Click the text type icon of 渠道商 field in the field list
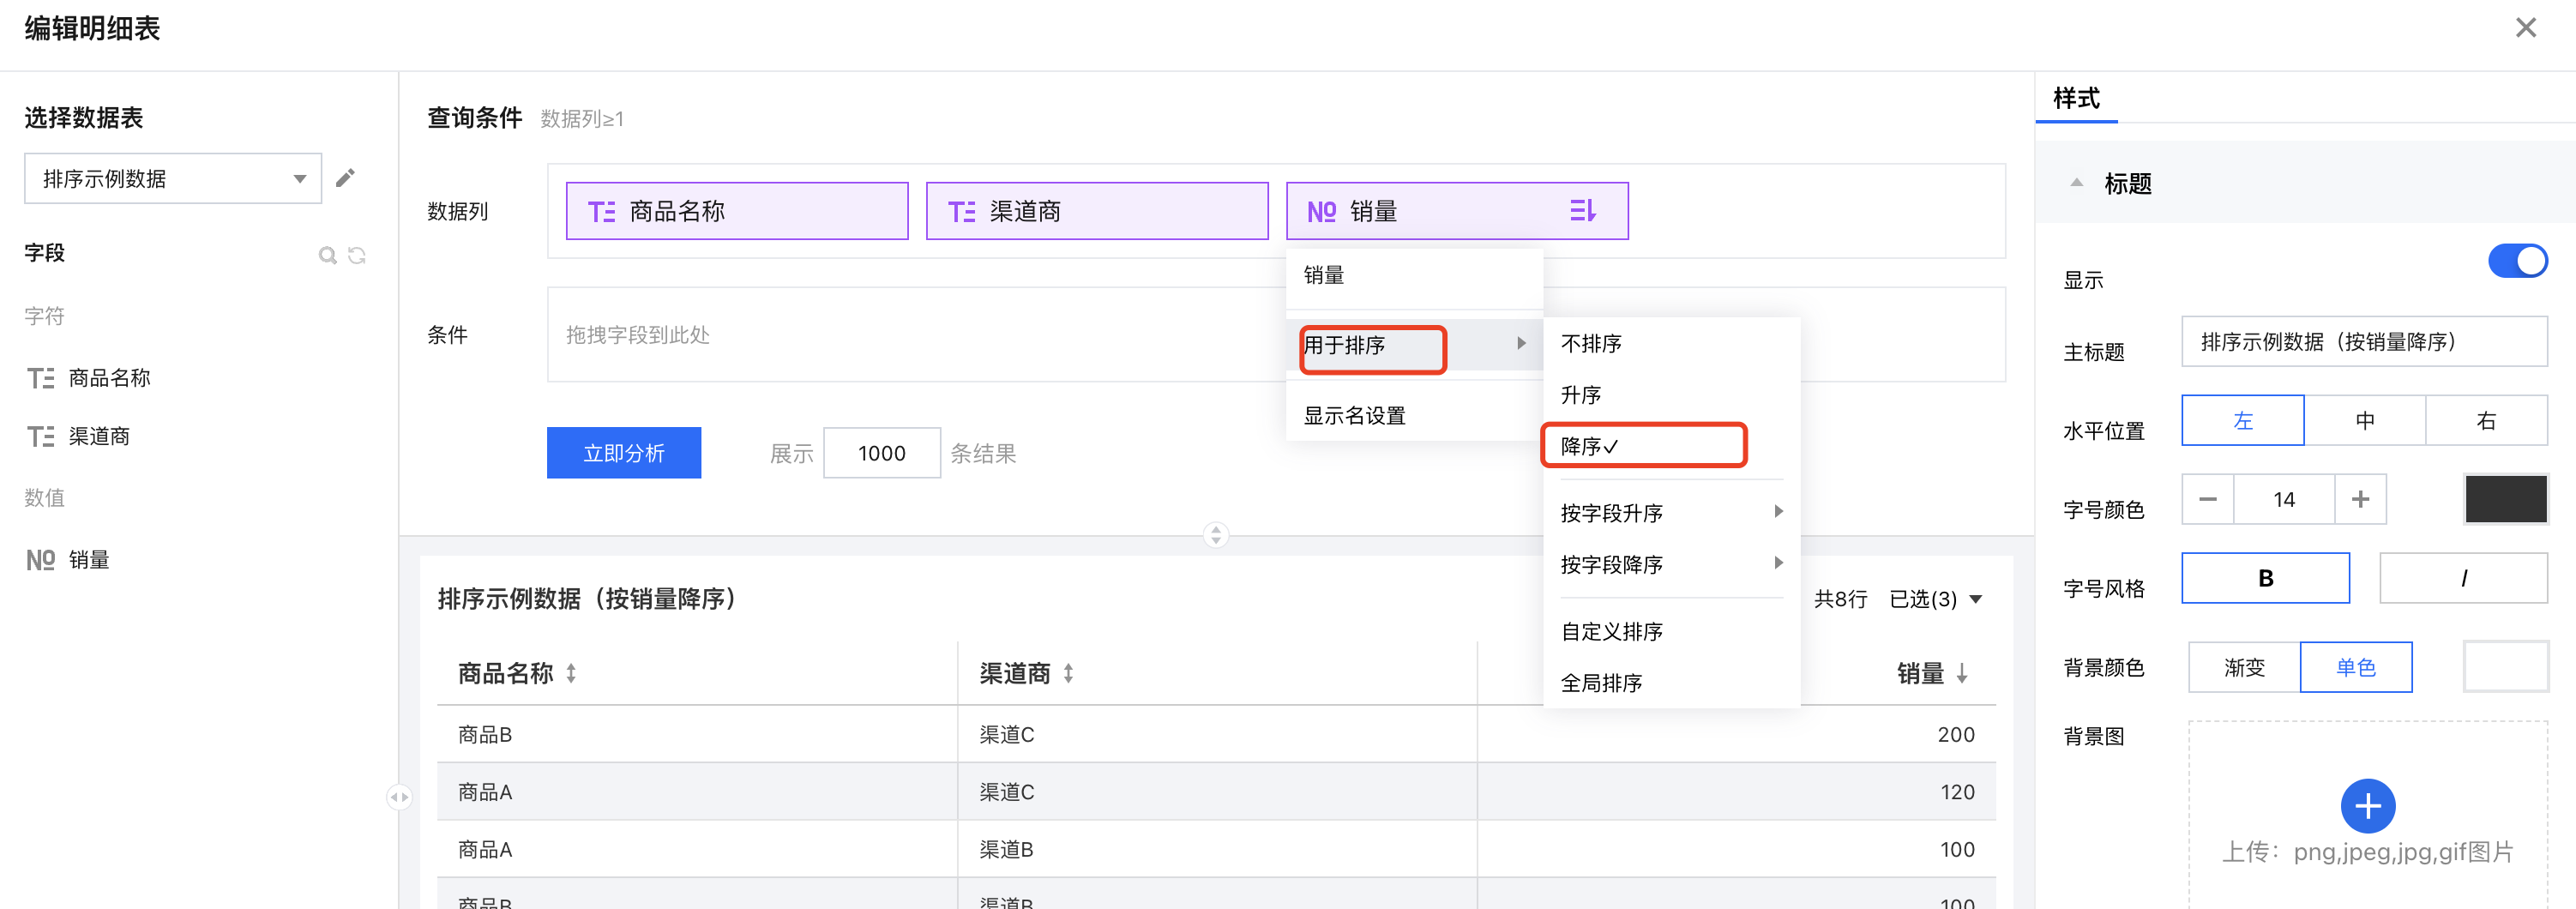This screenshot has width=2576, height=909. pos(41,436)
